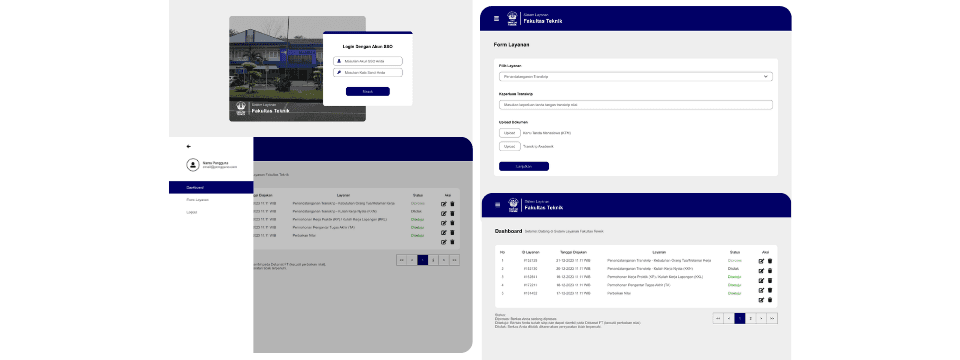The image size is (960, 360).
Task: Click the university logo in the Form Layanan header
Action: (x=512, y=18)
